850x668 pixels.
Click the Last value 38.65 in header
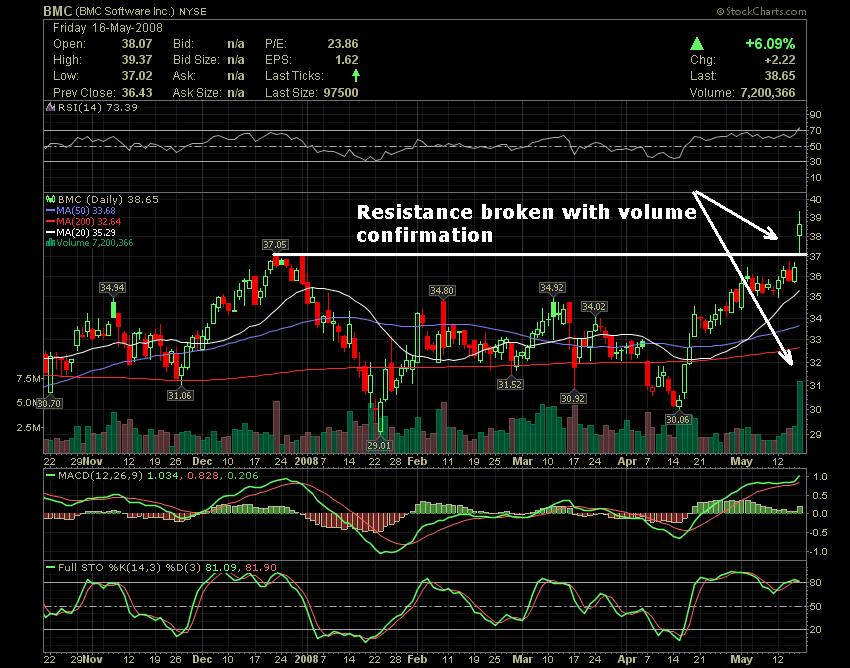pyautogui.click(x=780, y=75)
